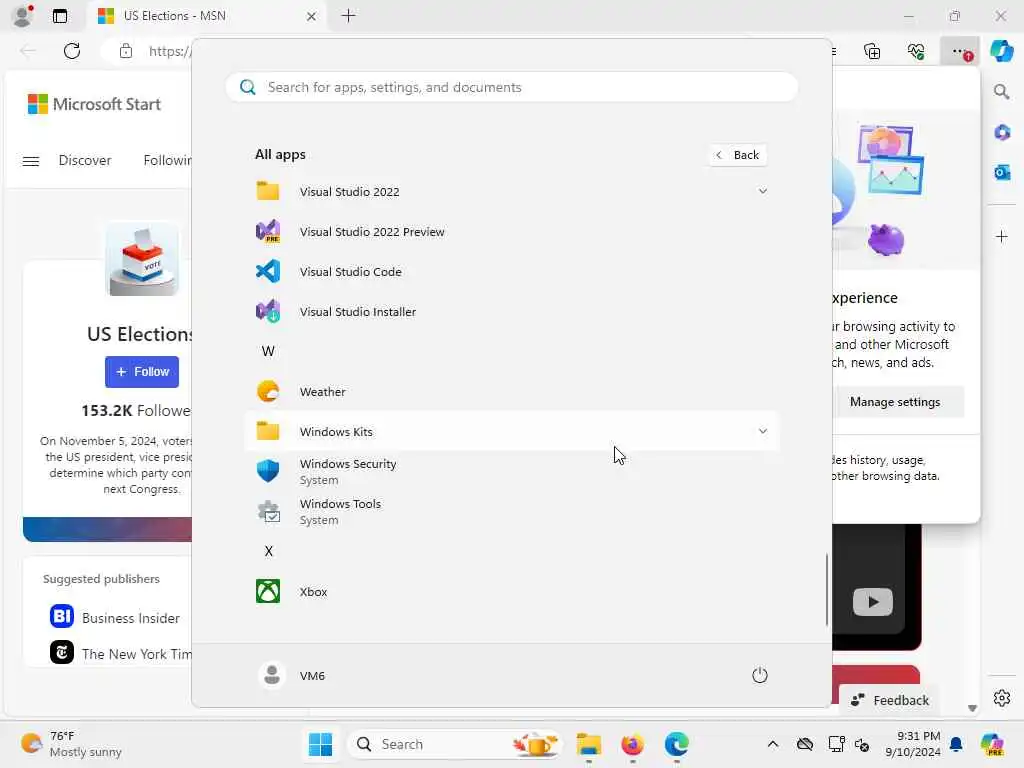Open Business Insider suggested publisher
The height and width of the screenshot is (768, 1024).
point(115,617)
